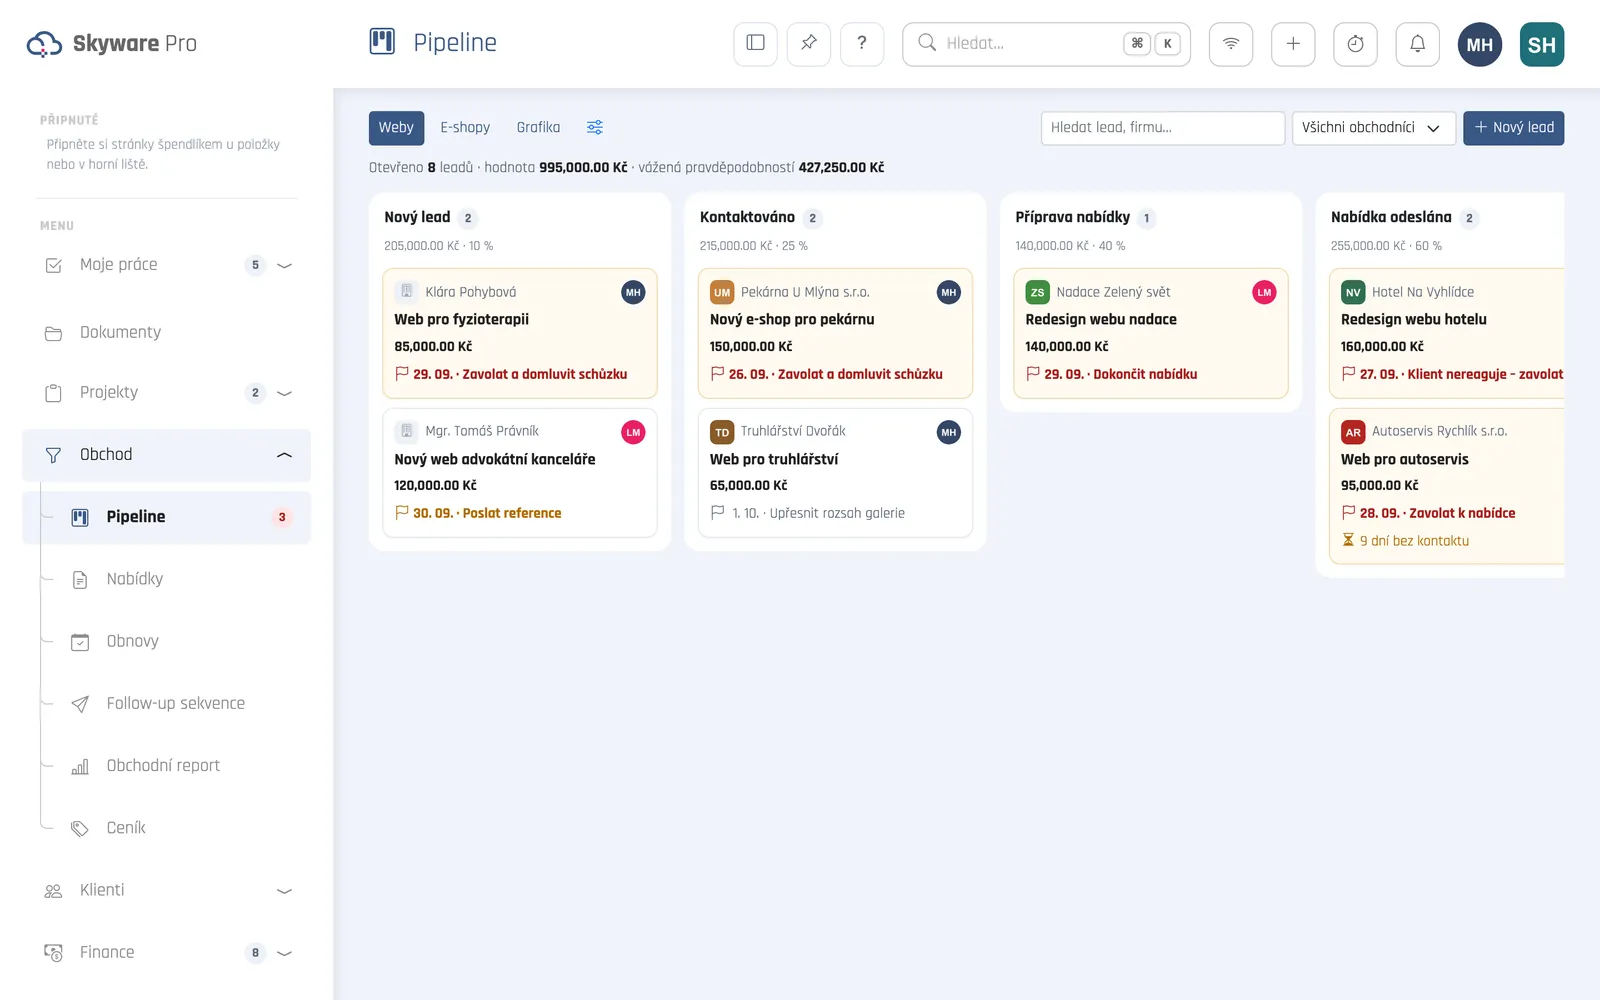
Task: Toggle the sidebar panel icon in the header
Action: [755, 44]
